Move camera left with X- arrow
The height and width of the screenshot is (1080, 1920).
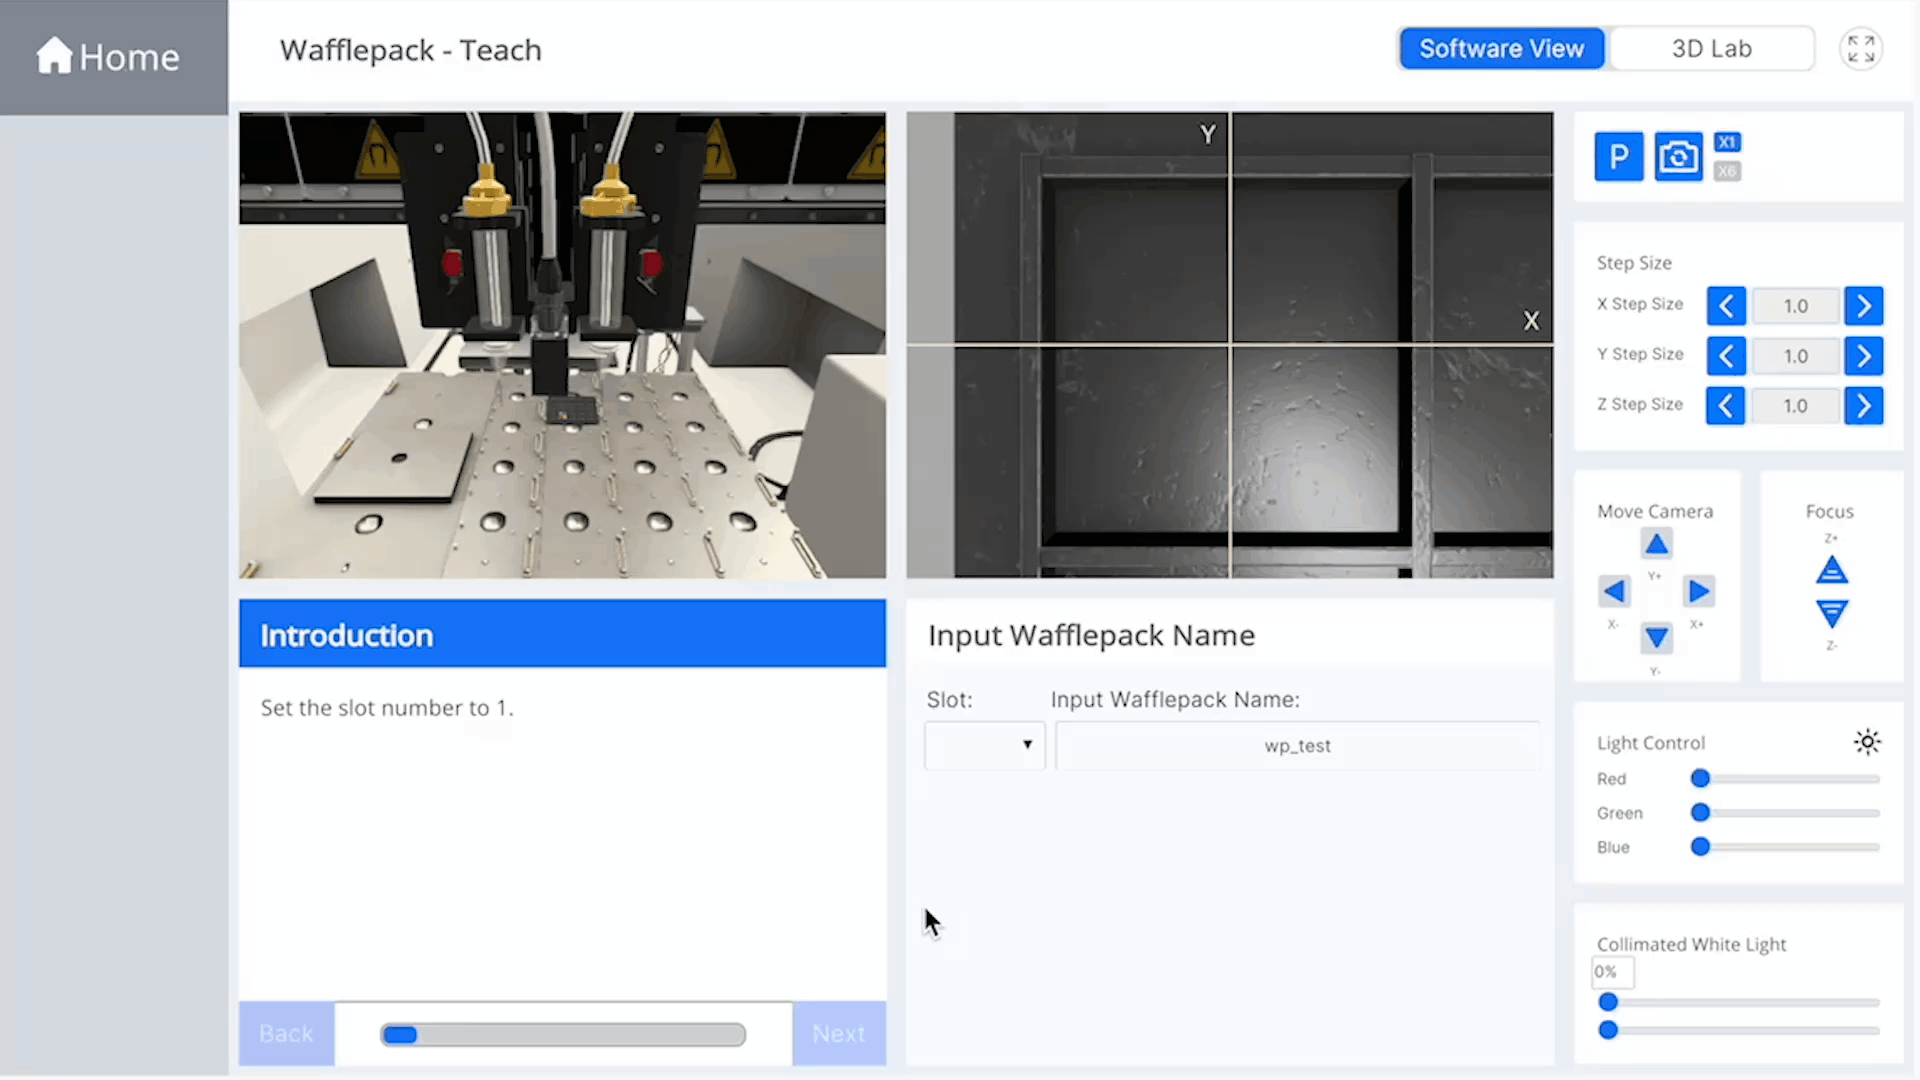click(1613, 591)
